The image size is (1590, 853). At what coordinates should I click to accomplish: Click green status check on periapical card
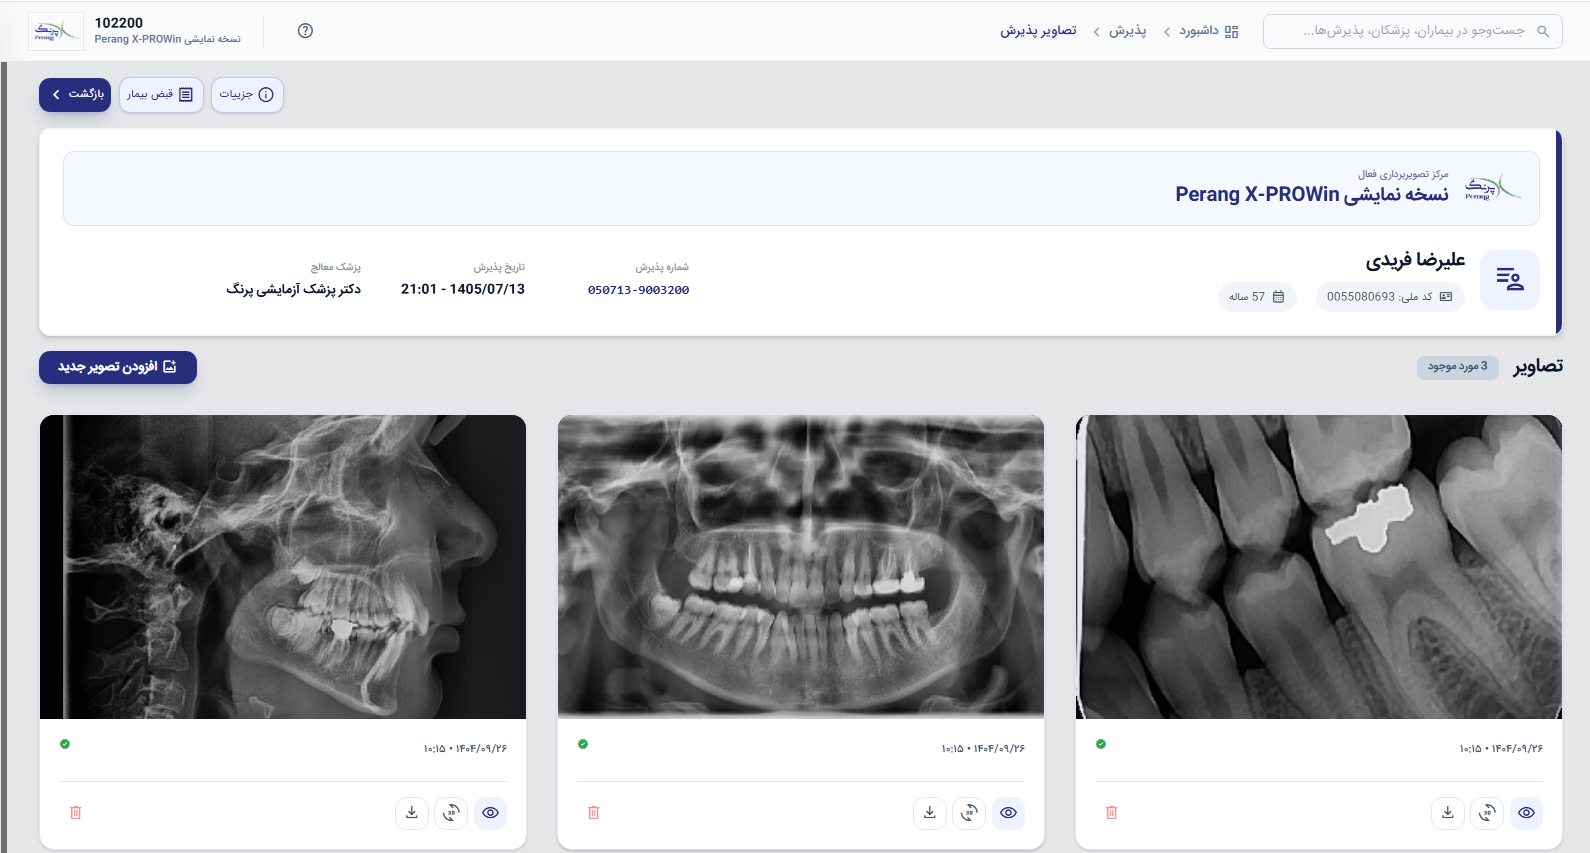(1101, 744)
